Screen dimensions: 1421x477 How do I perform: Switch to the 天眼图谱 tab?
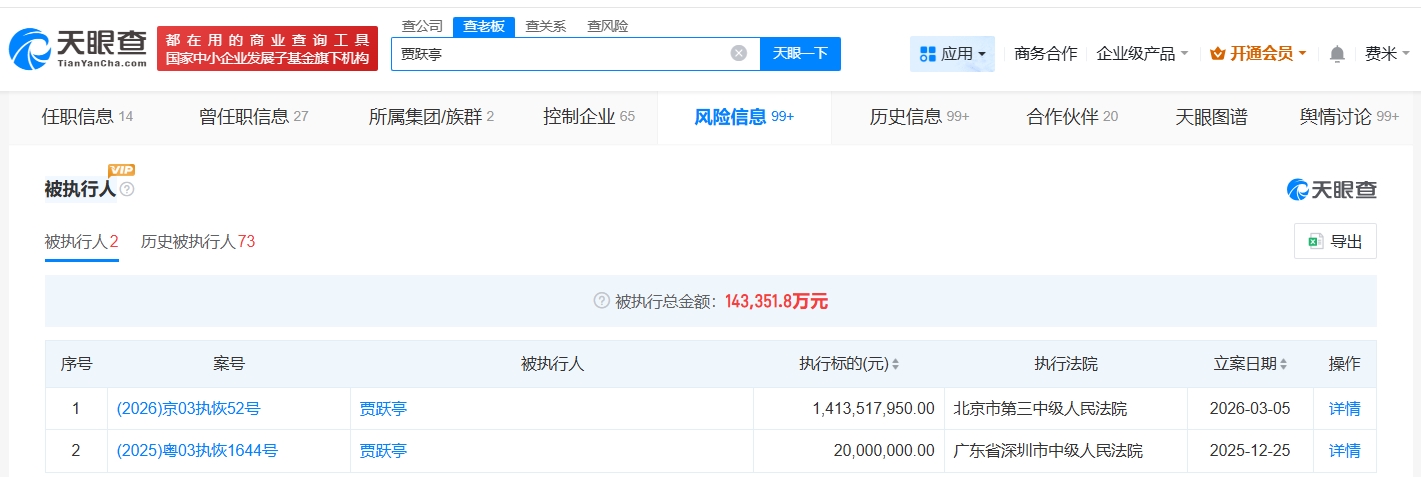pyautogui.click(x=1211, y=117)
